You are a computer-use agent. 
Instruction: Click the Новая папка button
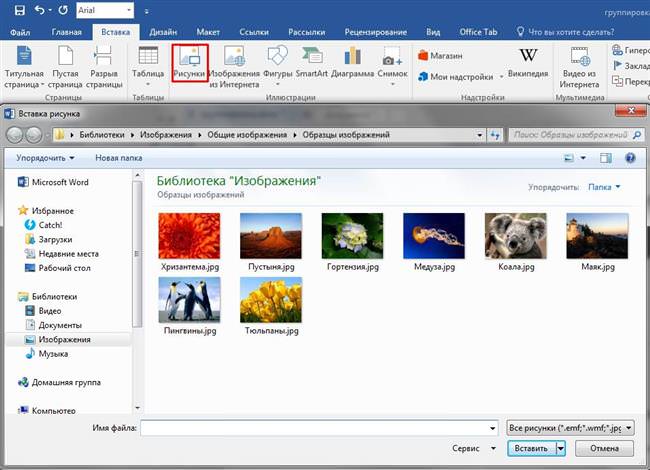pos(119,158)
